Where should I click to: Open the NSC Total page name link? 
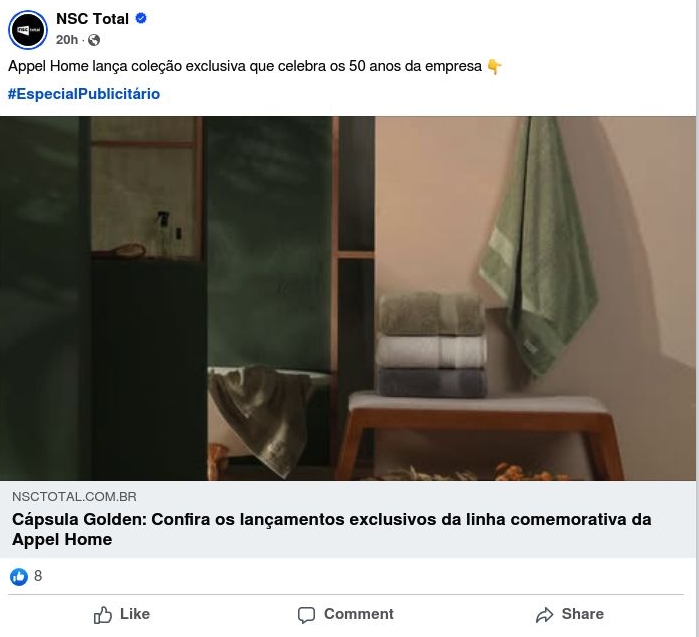point(92,19)
